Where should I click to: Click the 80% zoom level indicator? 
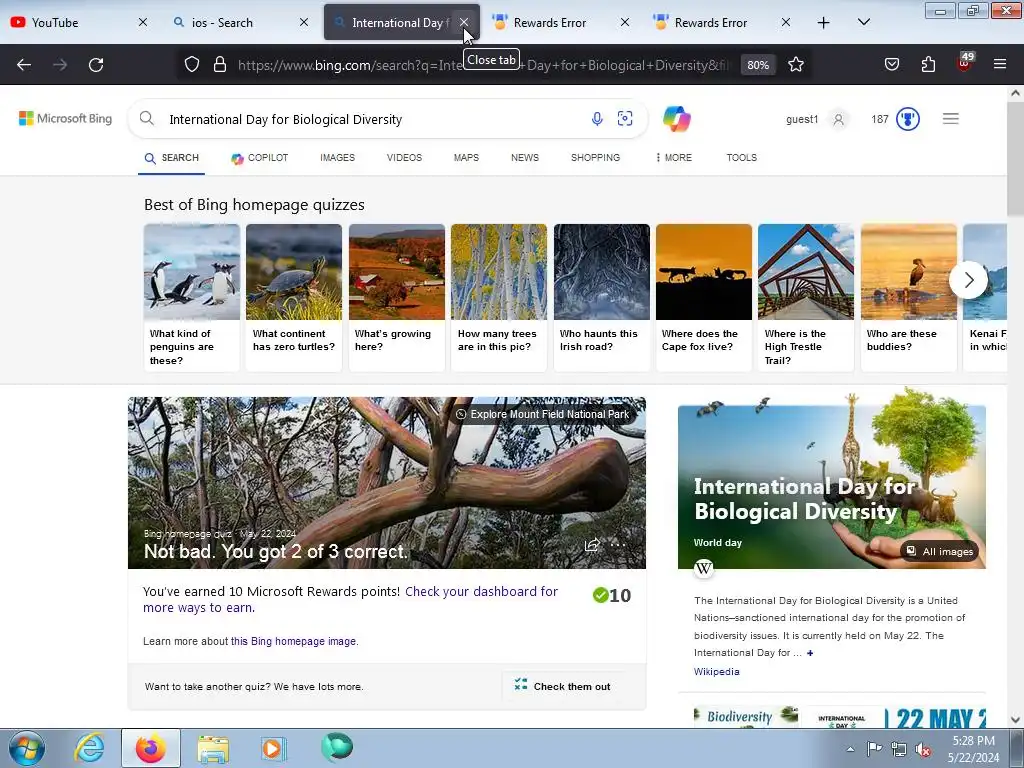tap(758, 65)
